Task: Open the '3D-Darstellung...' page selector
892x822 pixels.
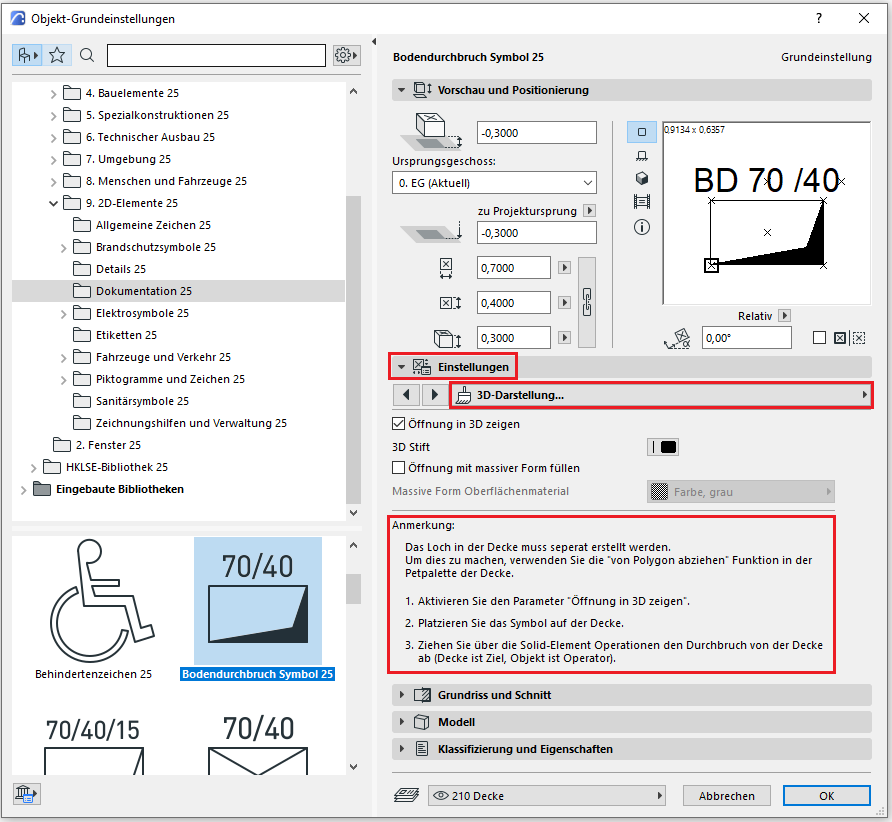Action: point(660,395)
